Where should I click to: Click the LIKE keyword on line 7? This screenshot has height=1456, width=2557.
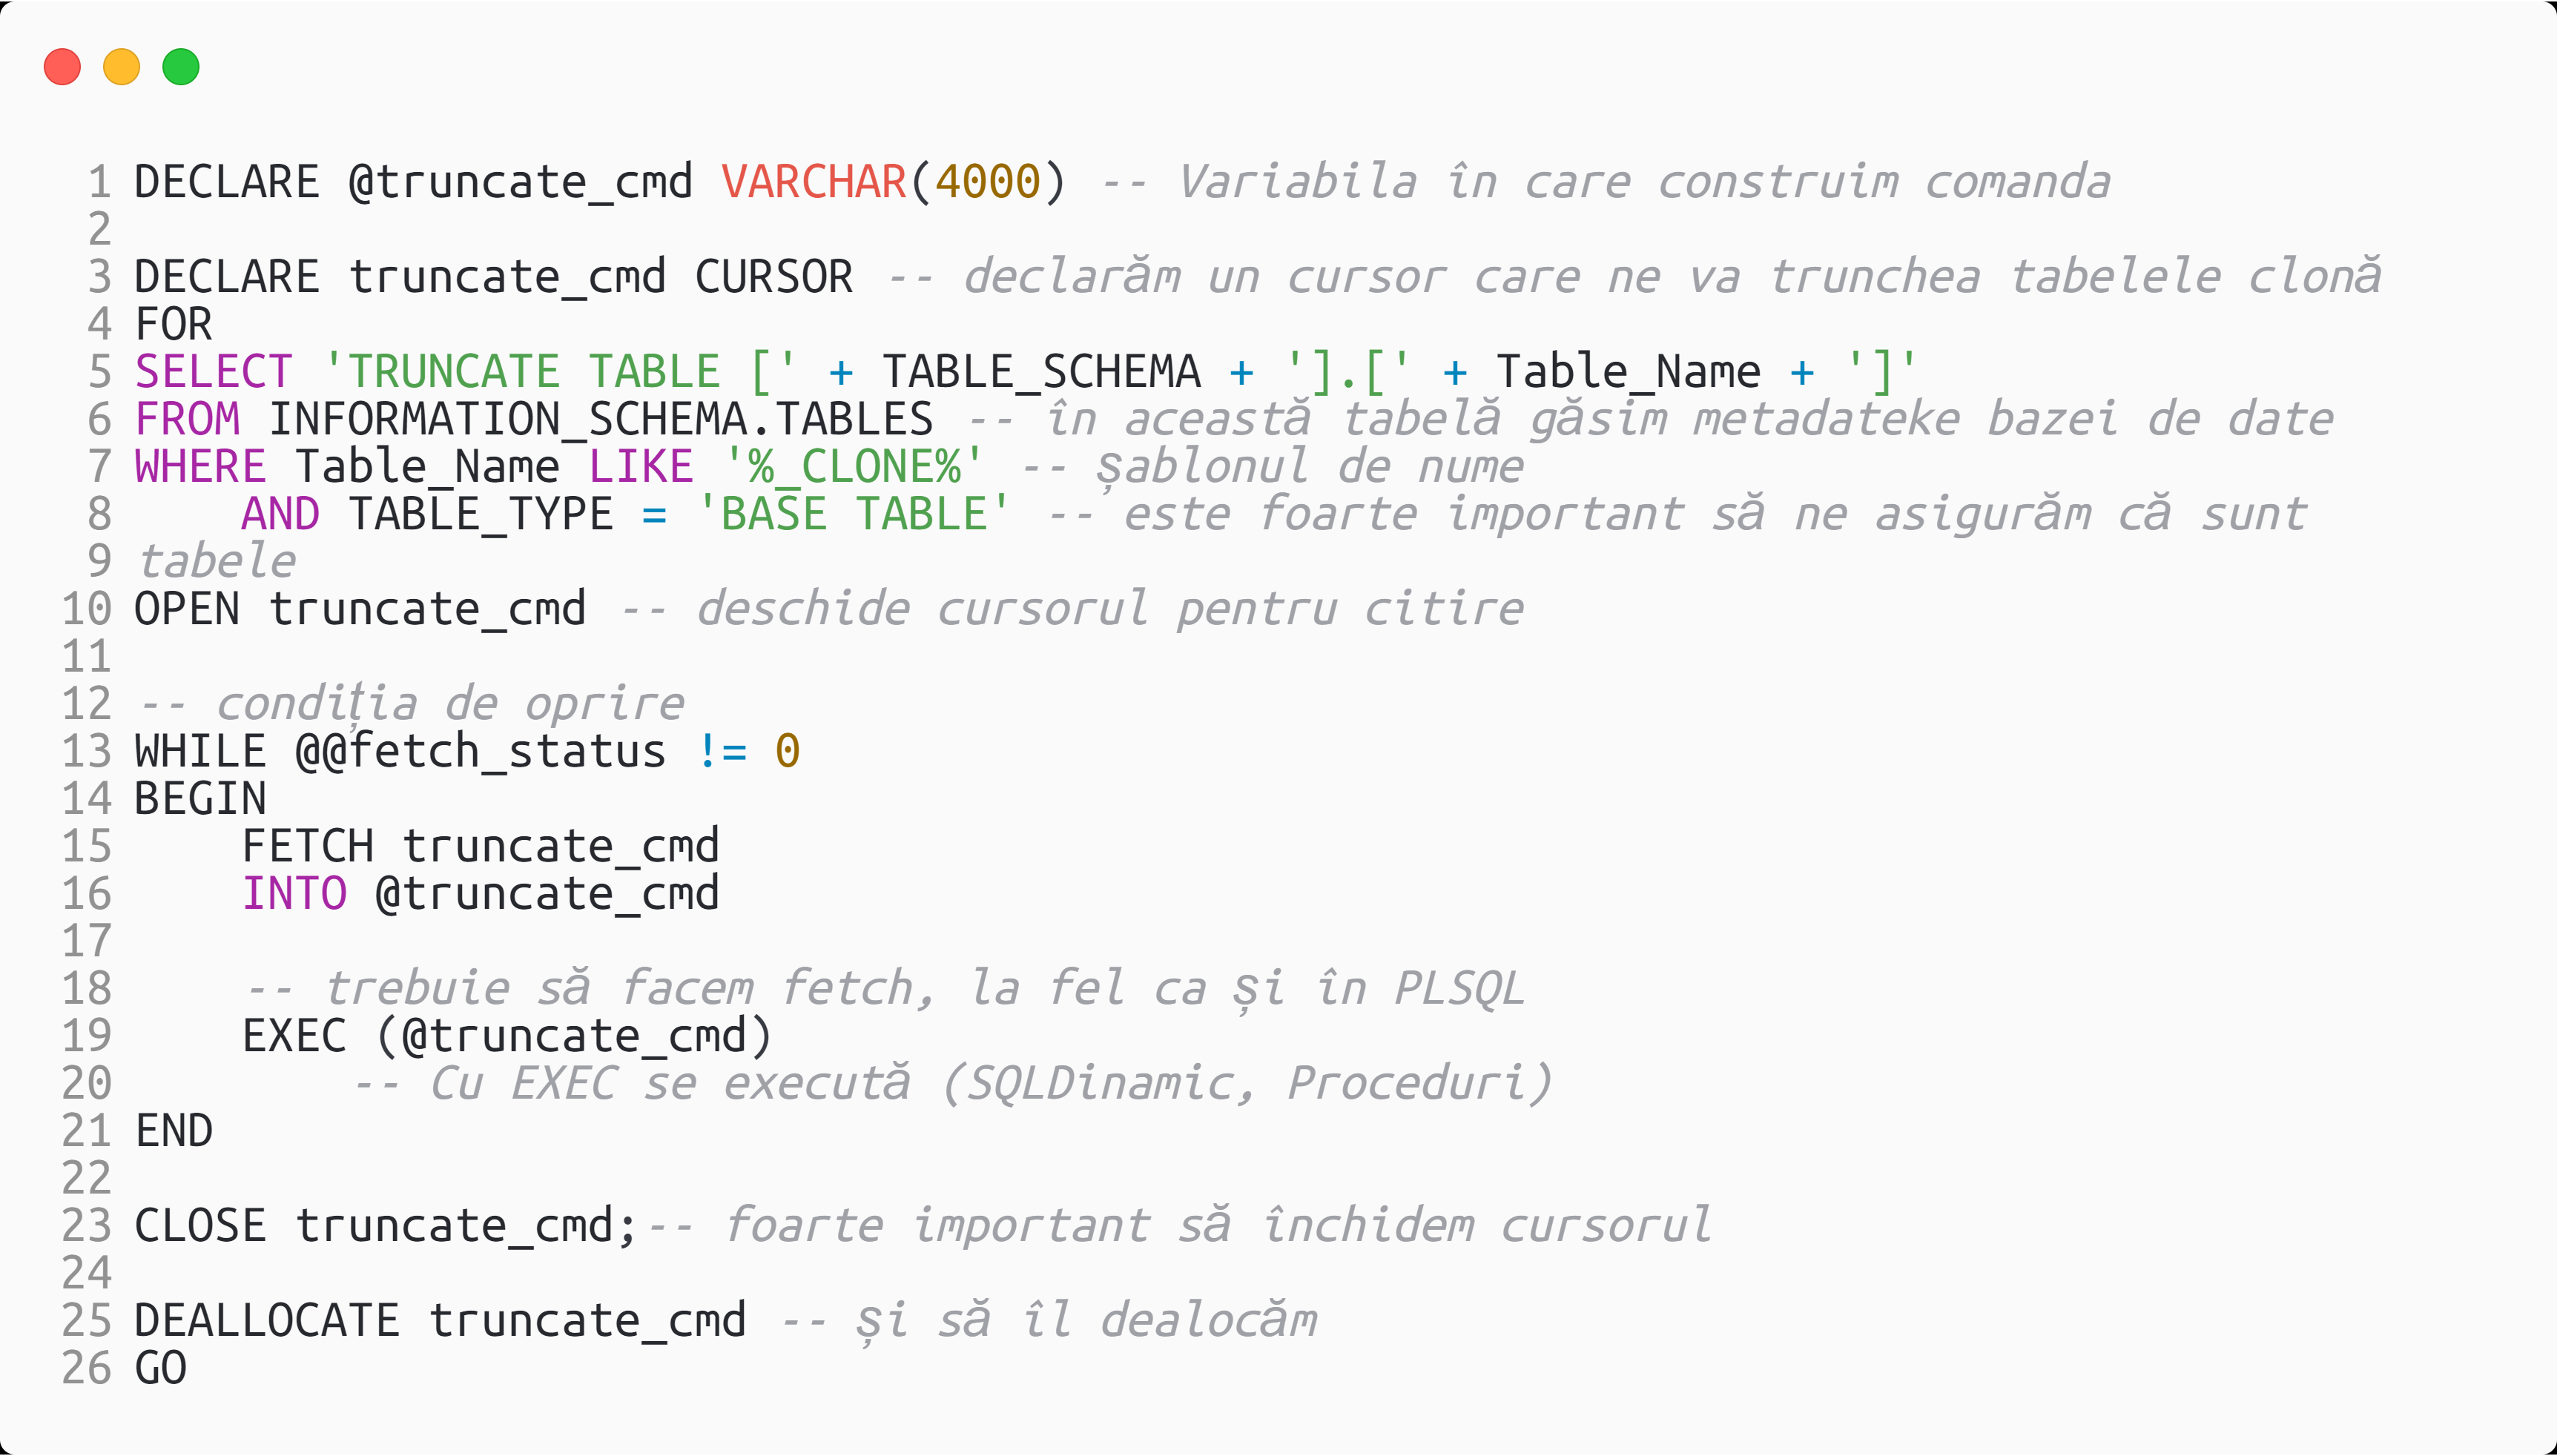pos(641,467)
